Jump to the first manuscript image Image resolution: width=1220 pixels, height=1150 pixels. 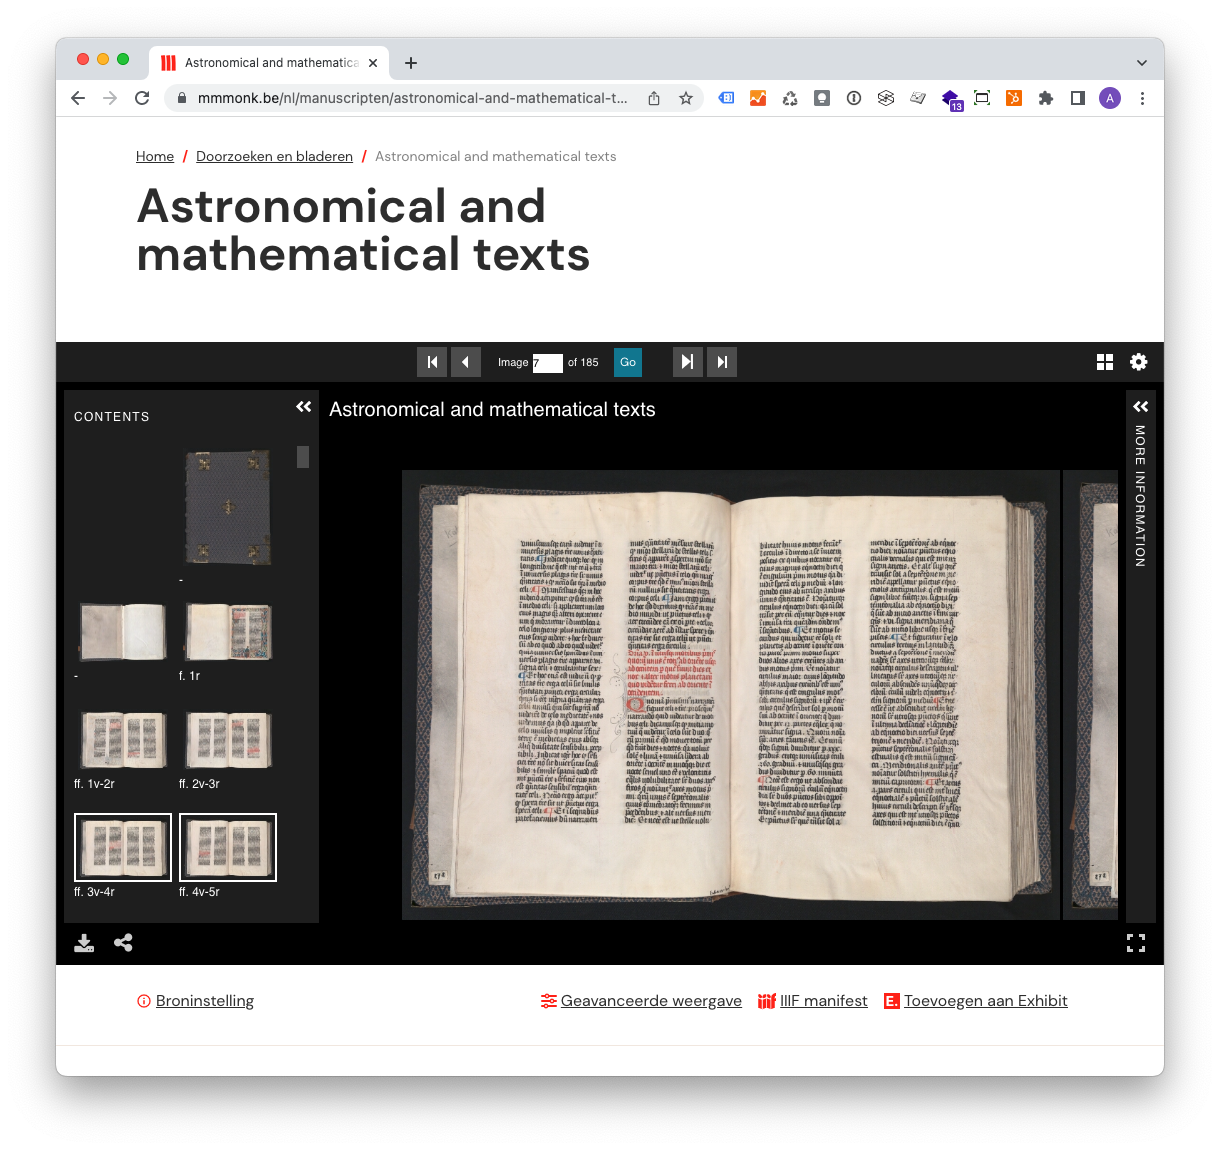click(x=432, y=362)
